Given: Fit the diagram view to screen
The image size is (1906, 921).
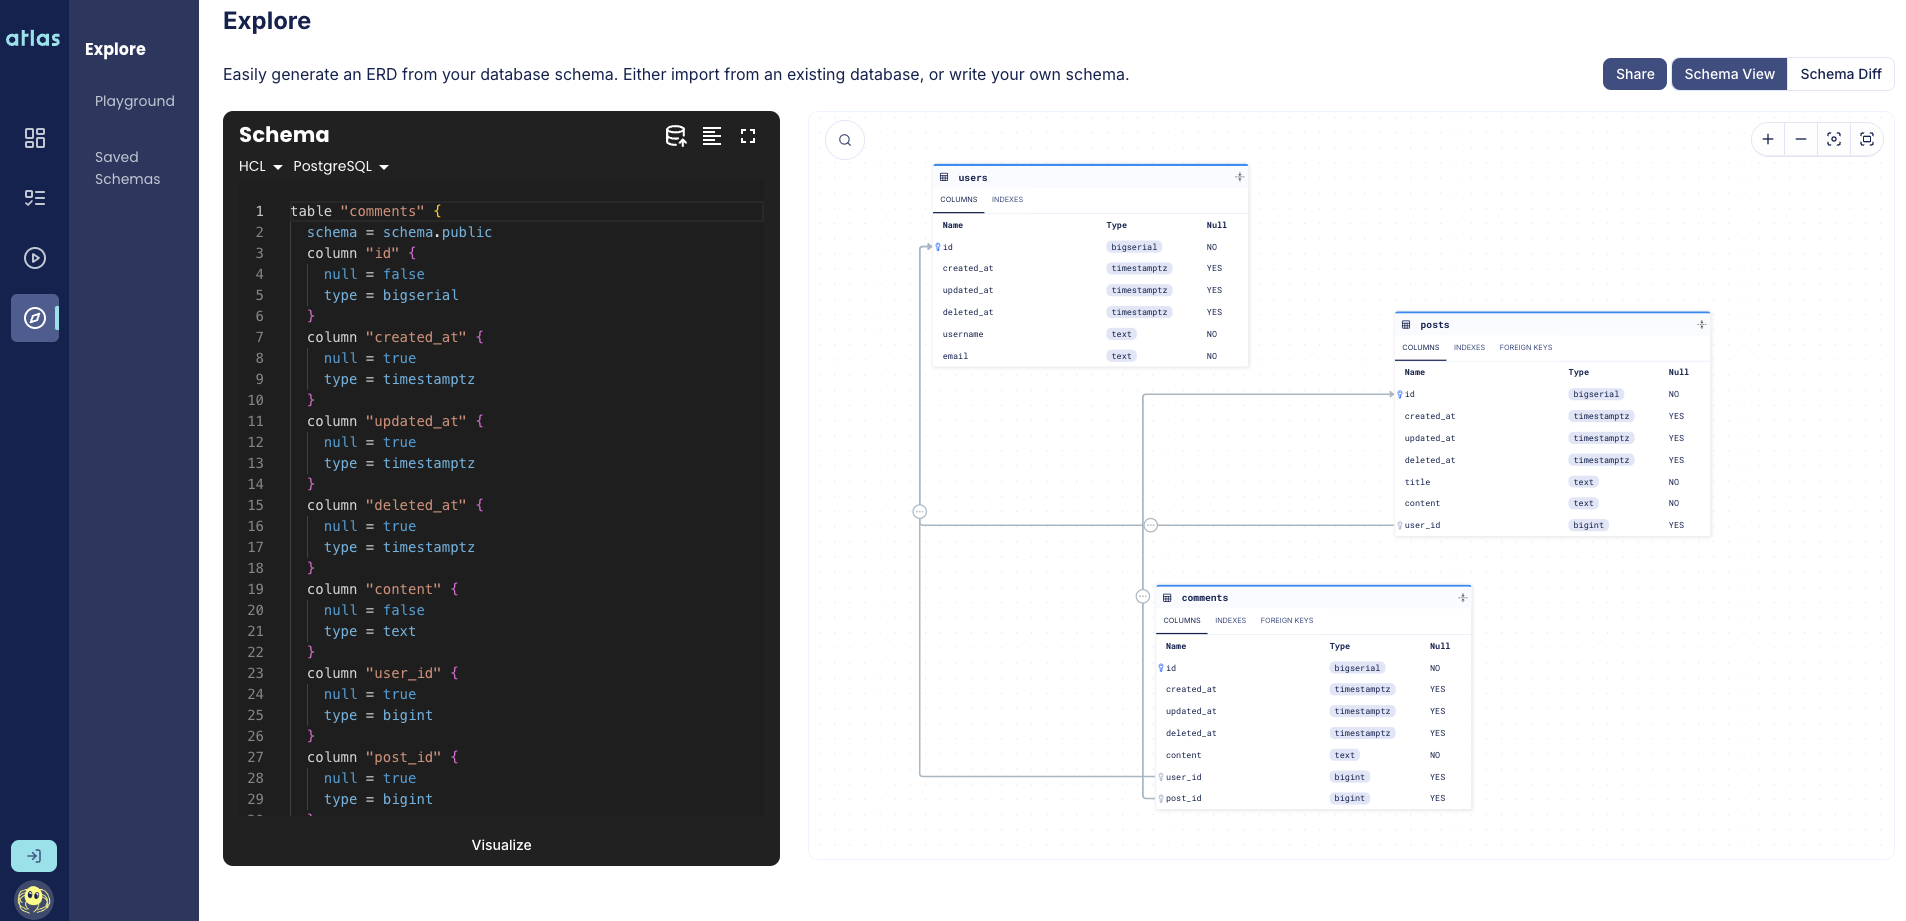Looking at the screenshot, I should [1868, 139].
